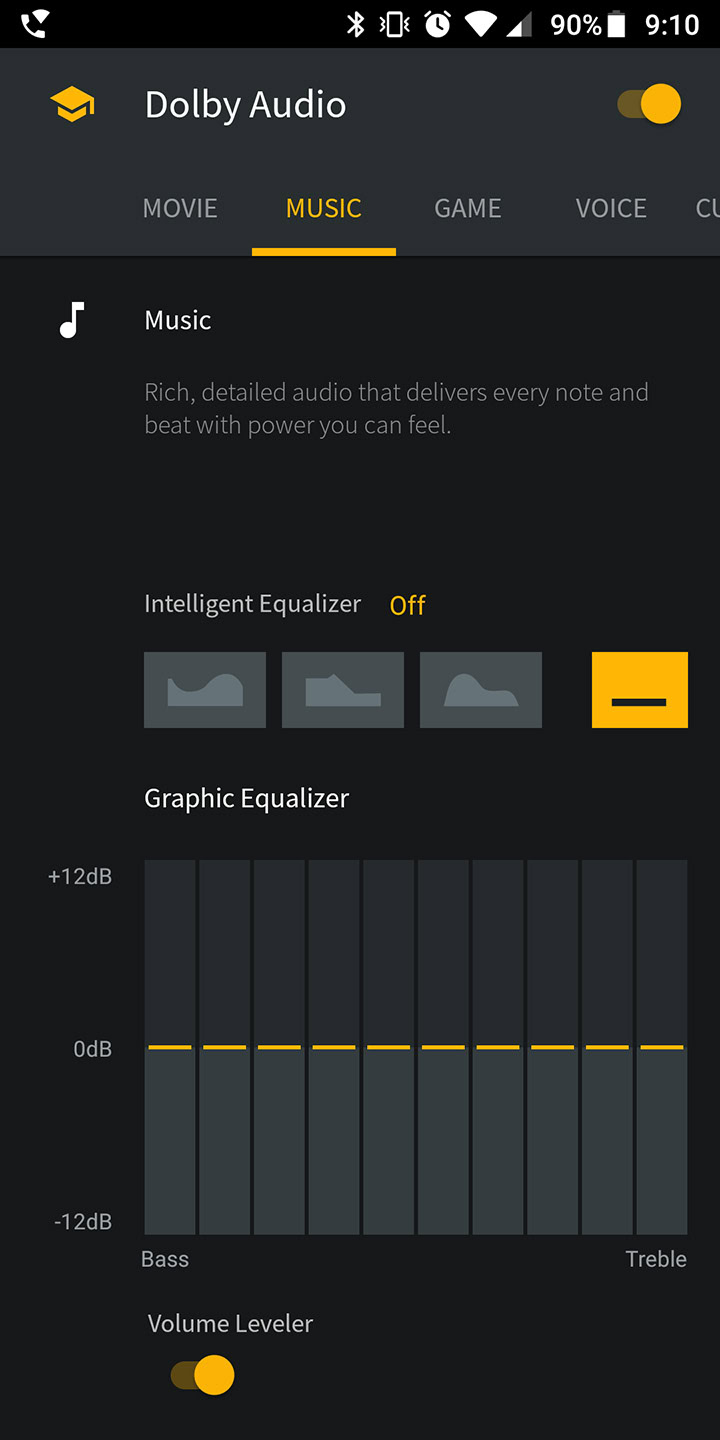
Task: Tap the graduation cap tutorial icon
Action: [72, 104]
